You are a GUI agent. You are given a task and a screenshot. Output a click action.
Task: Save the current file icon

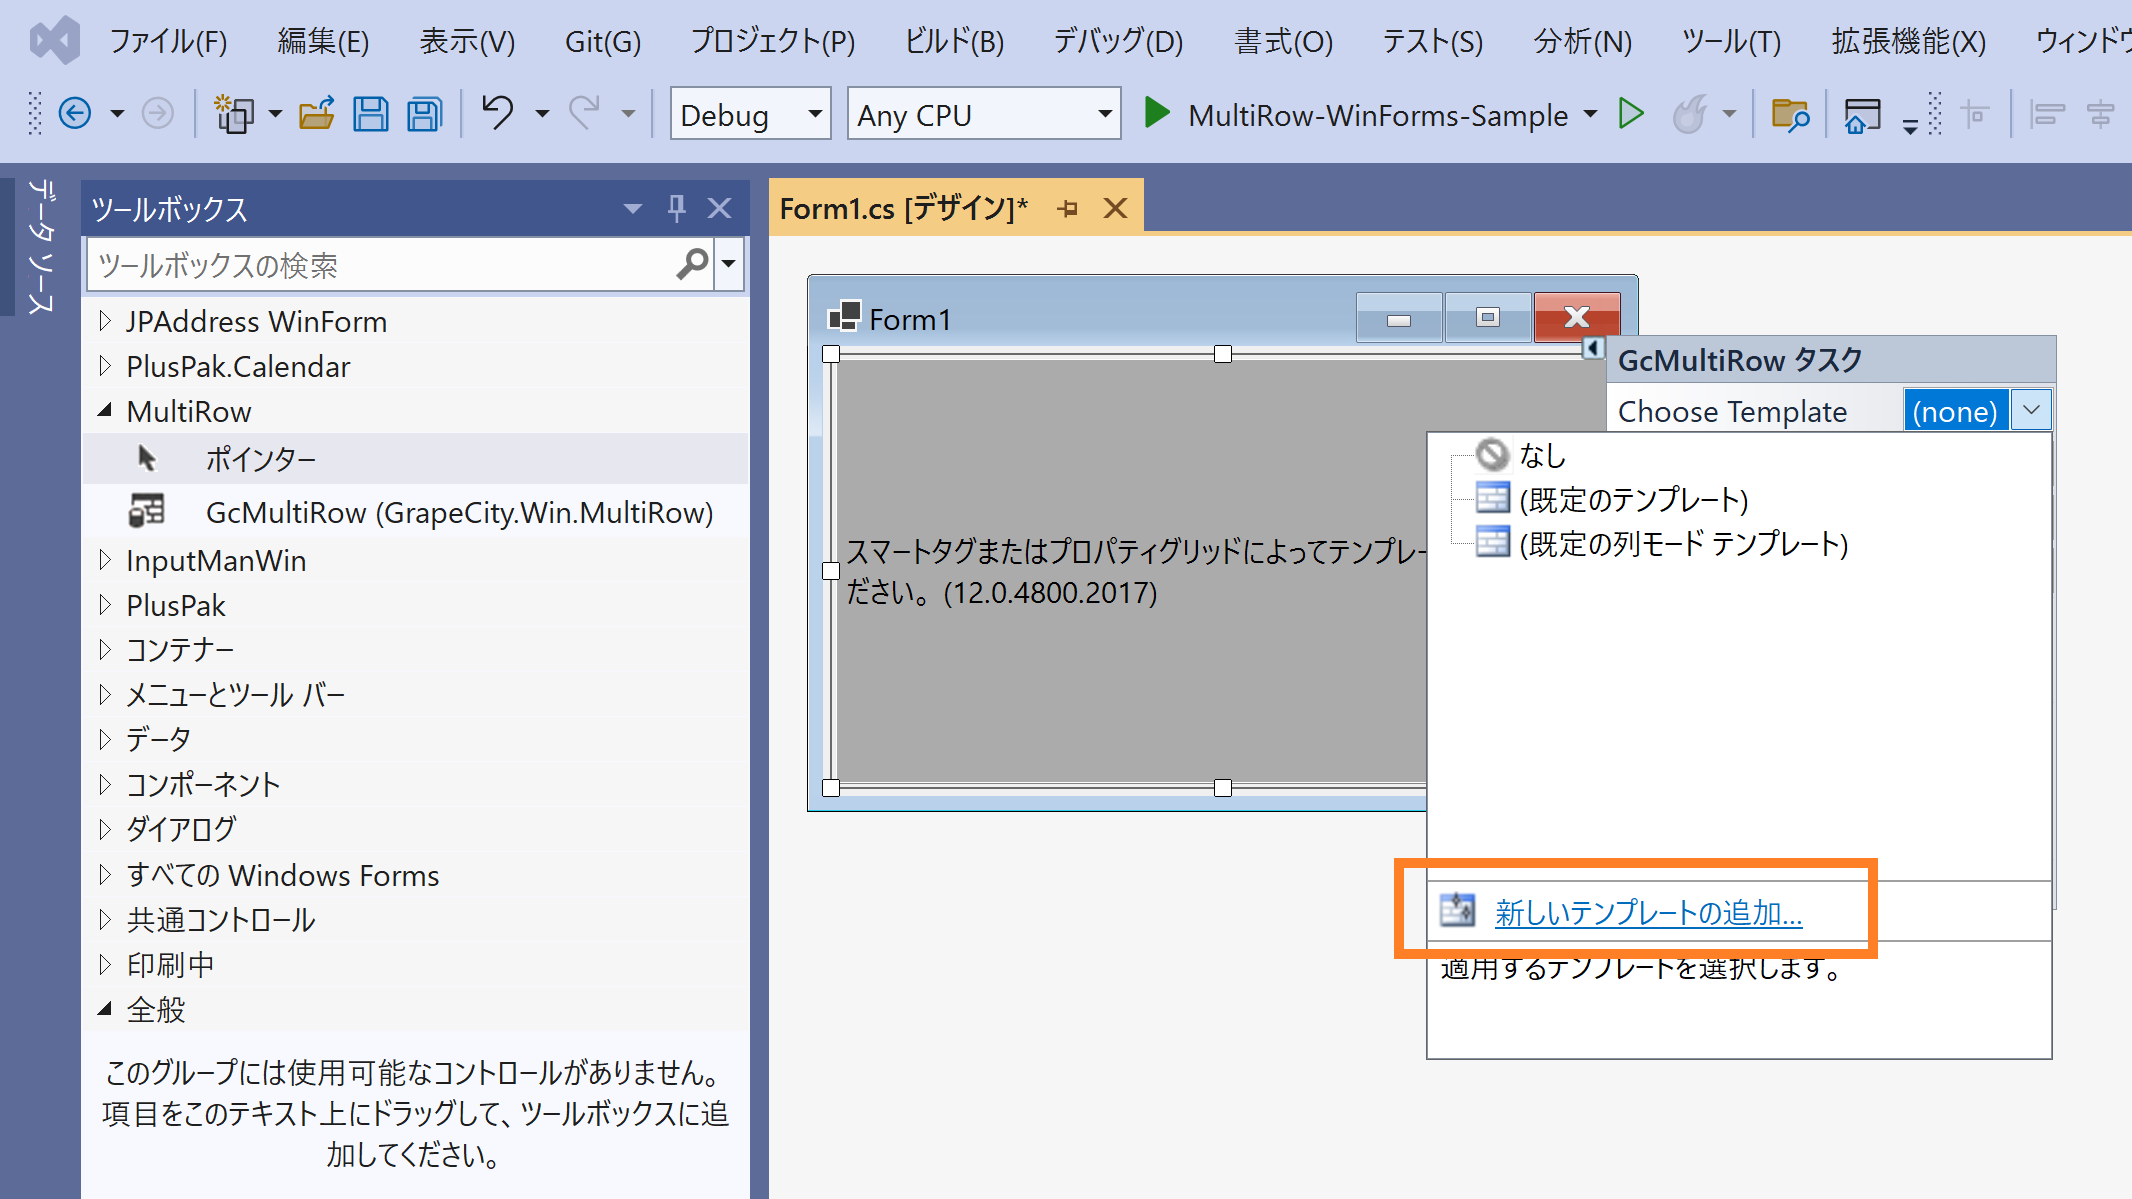[370, 114]
